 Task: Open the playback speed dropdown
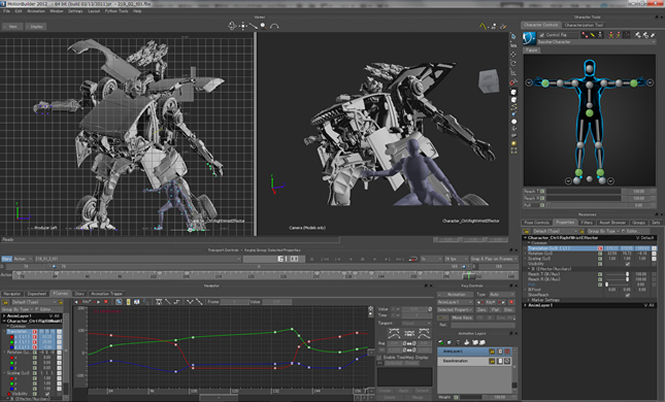[431, 259]
